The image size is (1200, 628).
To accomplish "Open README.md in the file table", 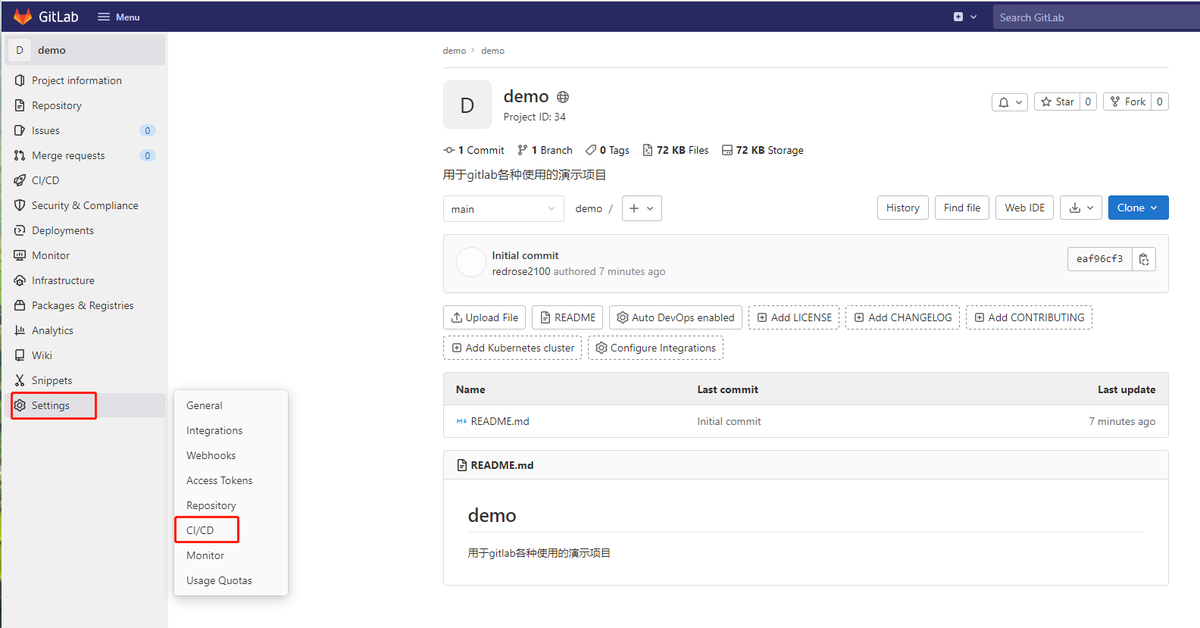I will 500,421.
